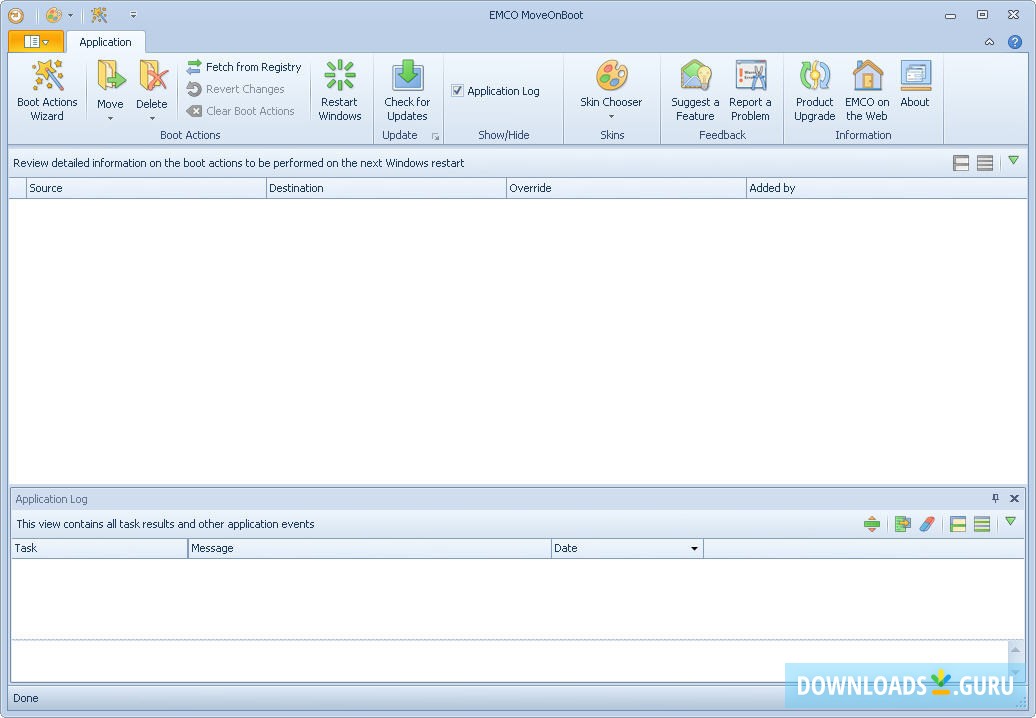Click the log collapse/expand rows icon
Screen dimensions: 1036x718
[872, 524]
